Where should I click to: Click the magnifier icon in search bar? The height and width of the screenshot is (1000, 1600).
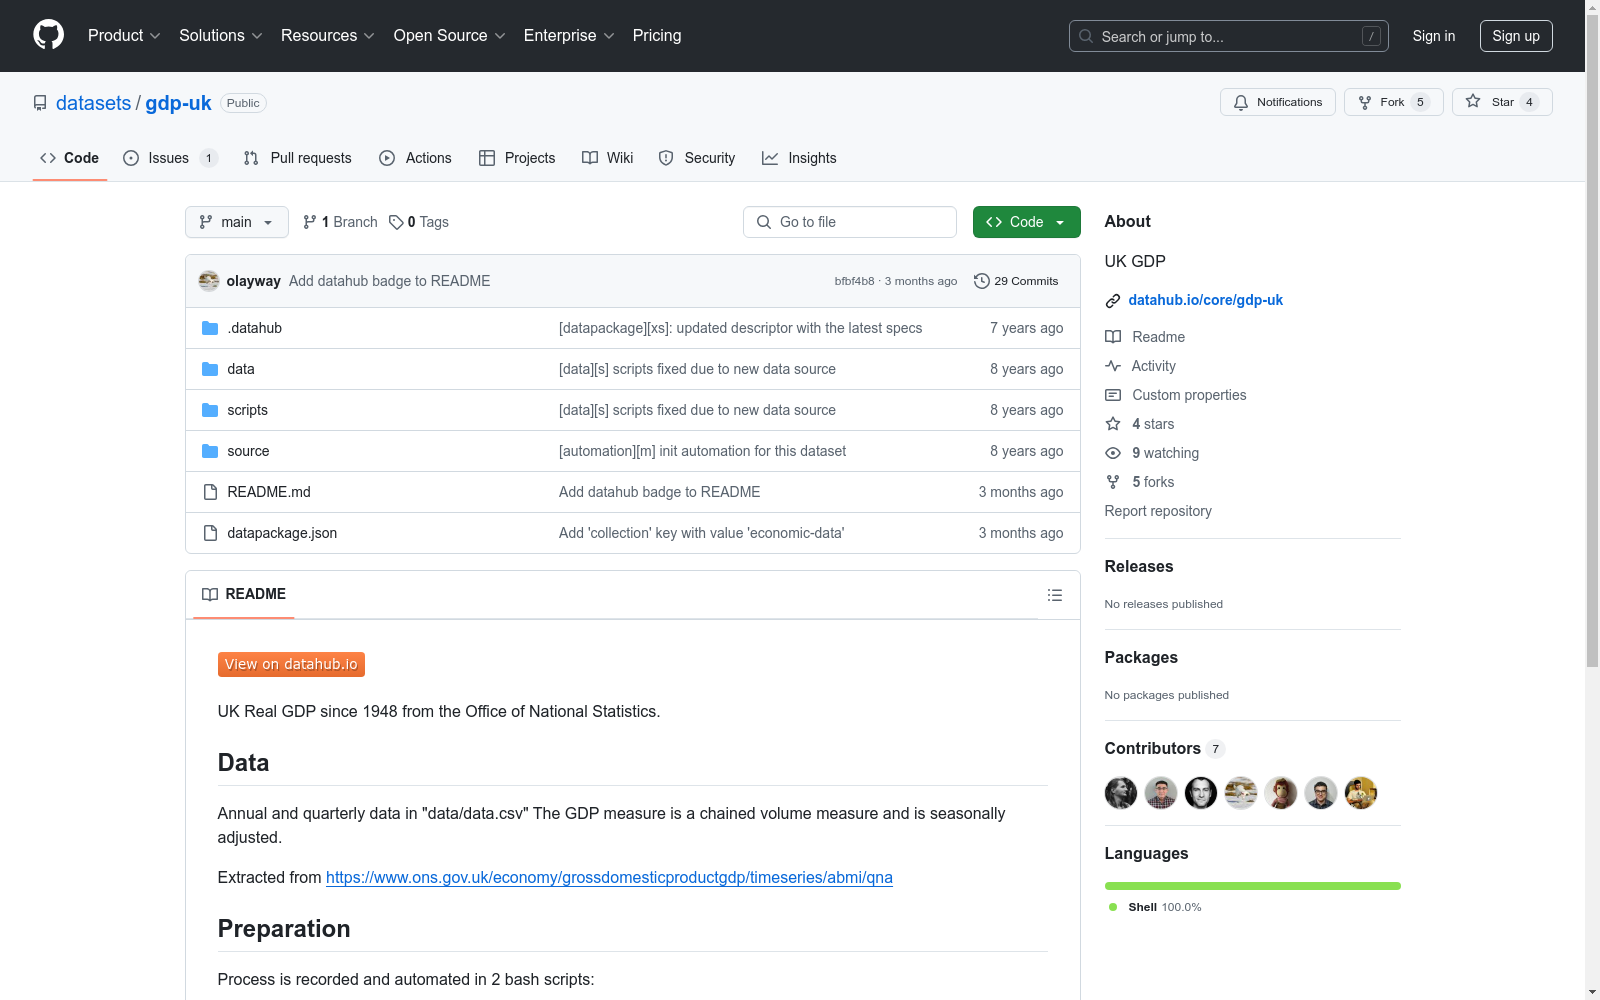click(1086, 36)
